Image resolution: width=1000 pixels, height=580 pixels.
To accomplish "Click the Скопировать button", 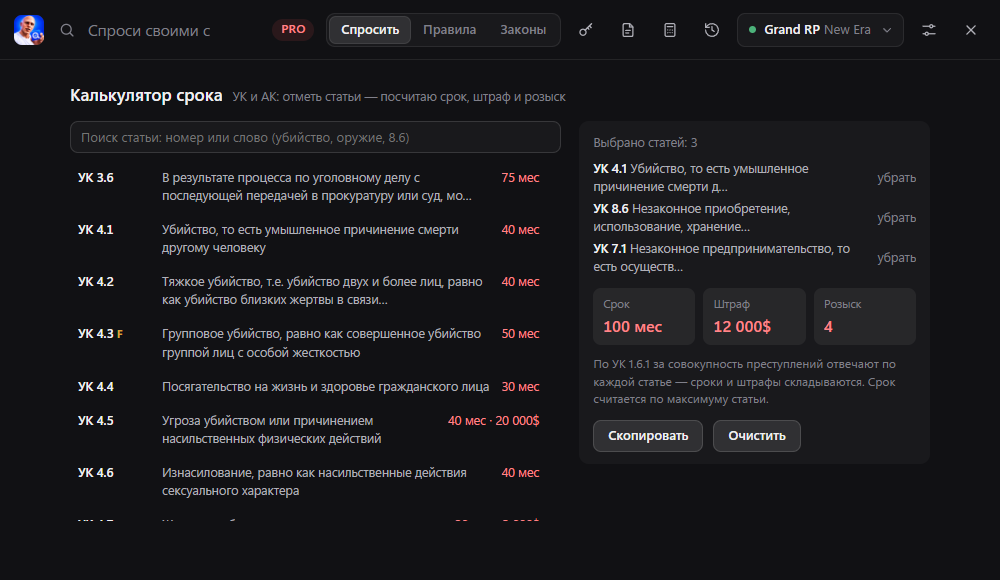I will [648, 436].
